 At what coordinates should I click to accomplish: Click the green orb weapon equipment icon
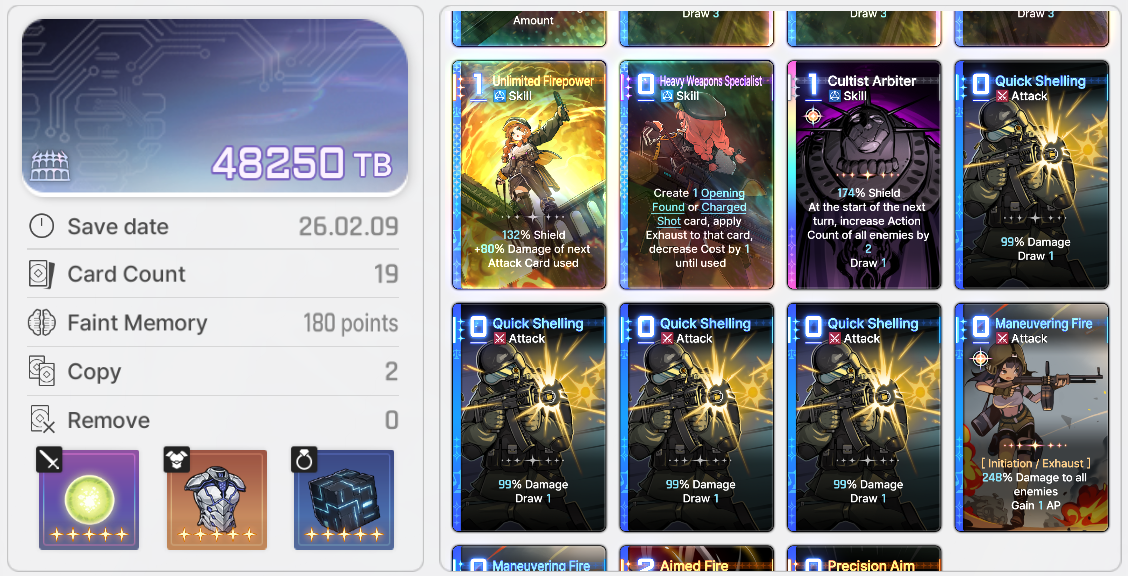[x=88, y=500]
